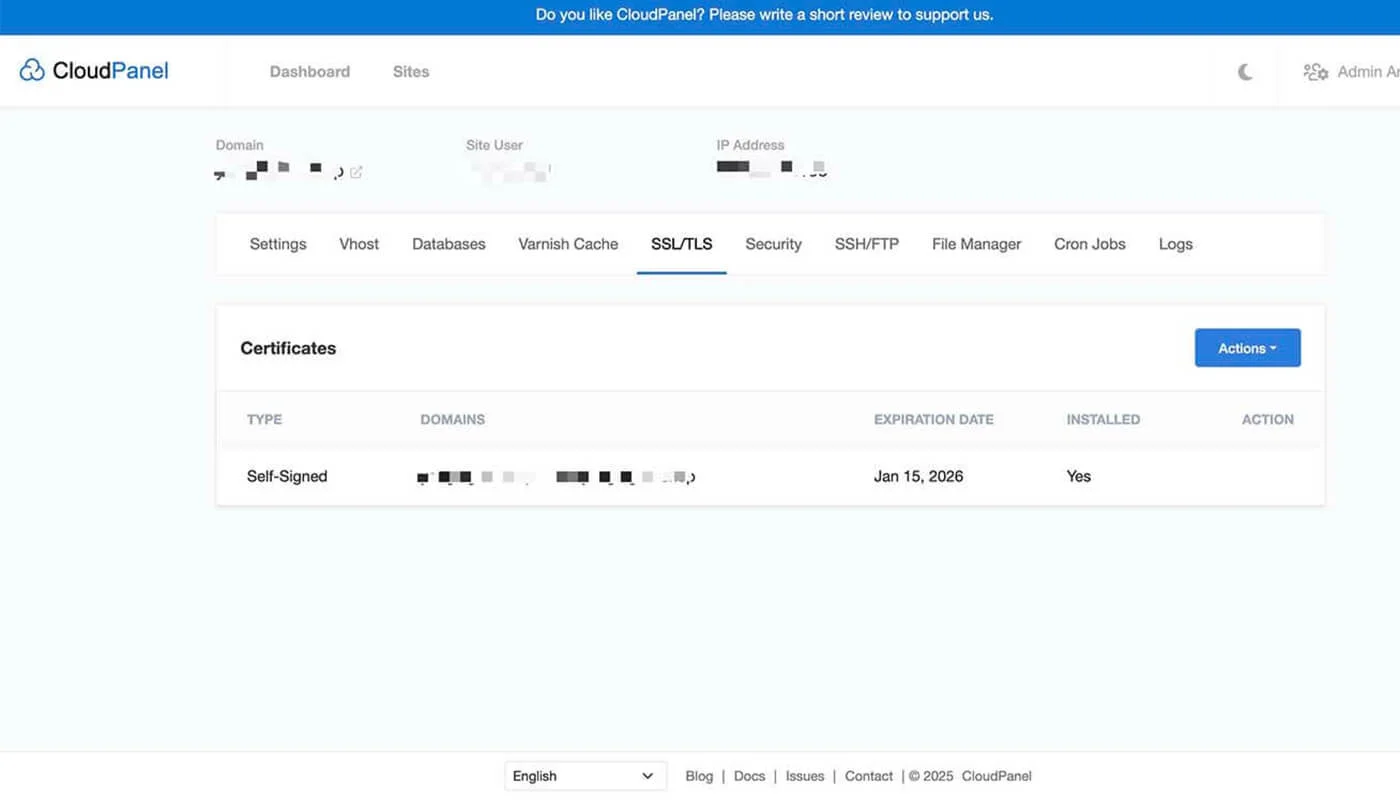The width and height of the screenshot is (1400, 800).
Task: Open the Actions dropdown
Action: (x=1247, y=348)
